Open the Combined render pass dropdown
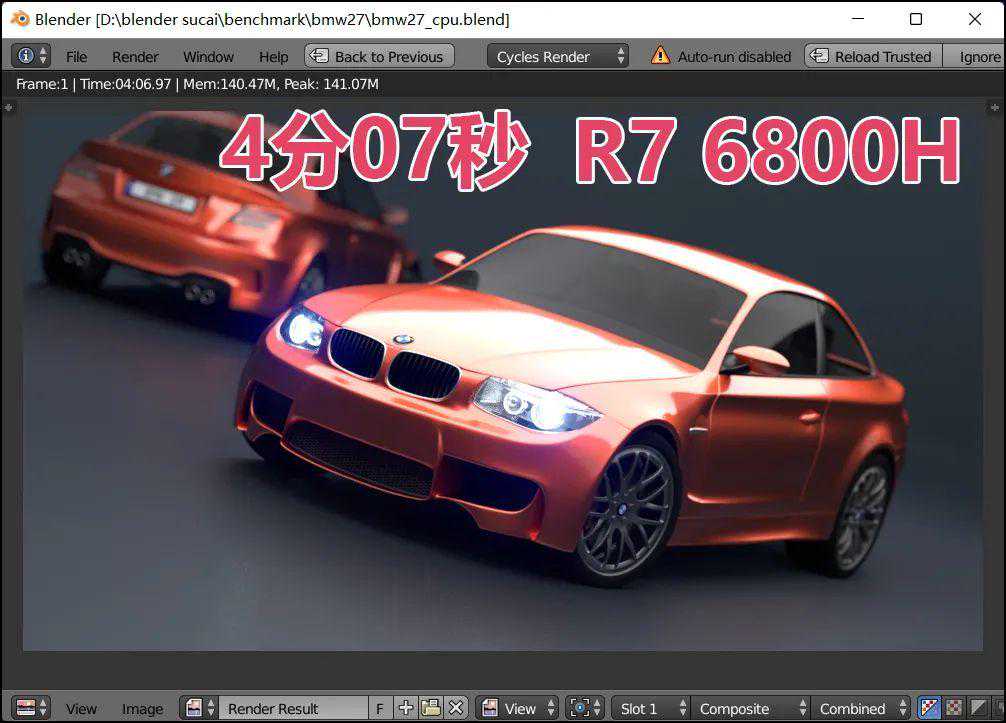This screenshot has width=1006, height=723. [862, 708]
